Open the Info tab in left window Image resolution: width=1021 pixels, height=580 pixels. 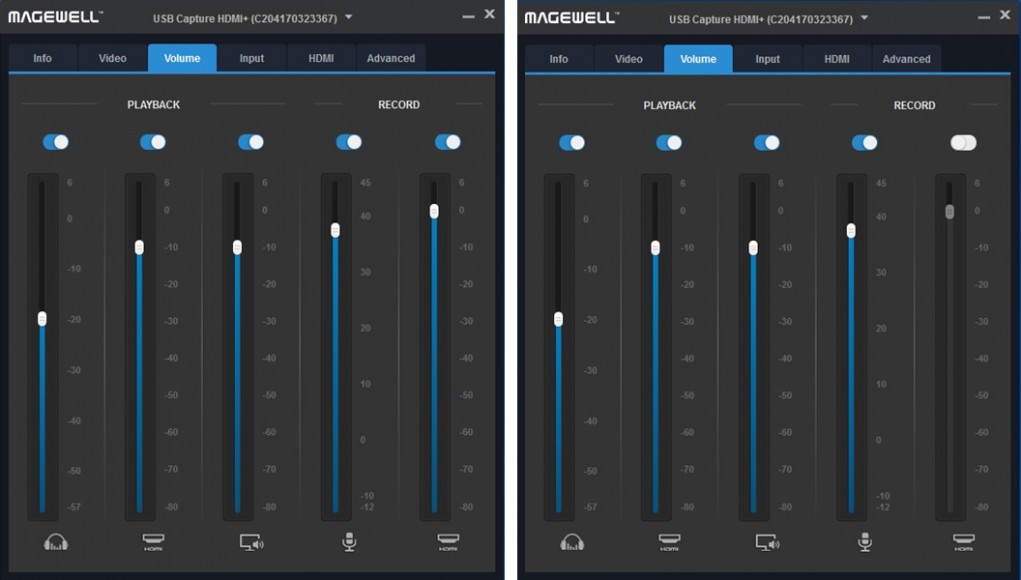(x=42, y=58)
